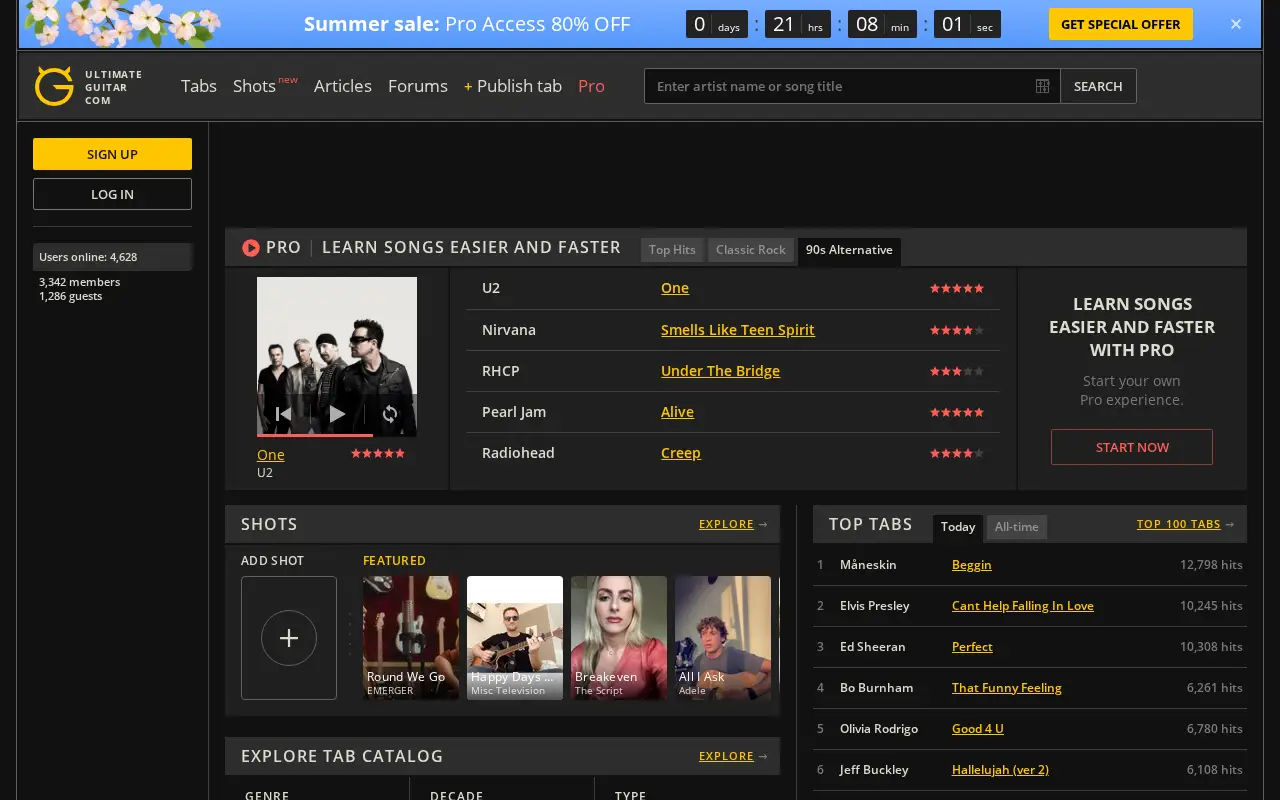The width and height of the screenshot is (1280, 800).
Task: Open the Beggin tab link
Action: pyautogui.click(x=972, y=565)
